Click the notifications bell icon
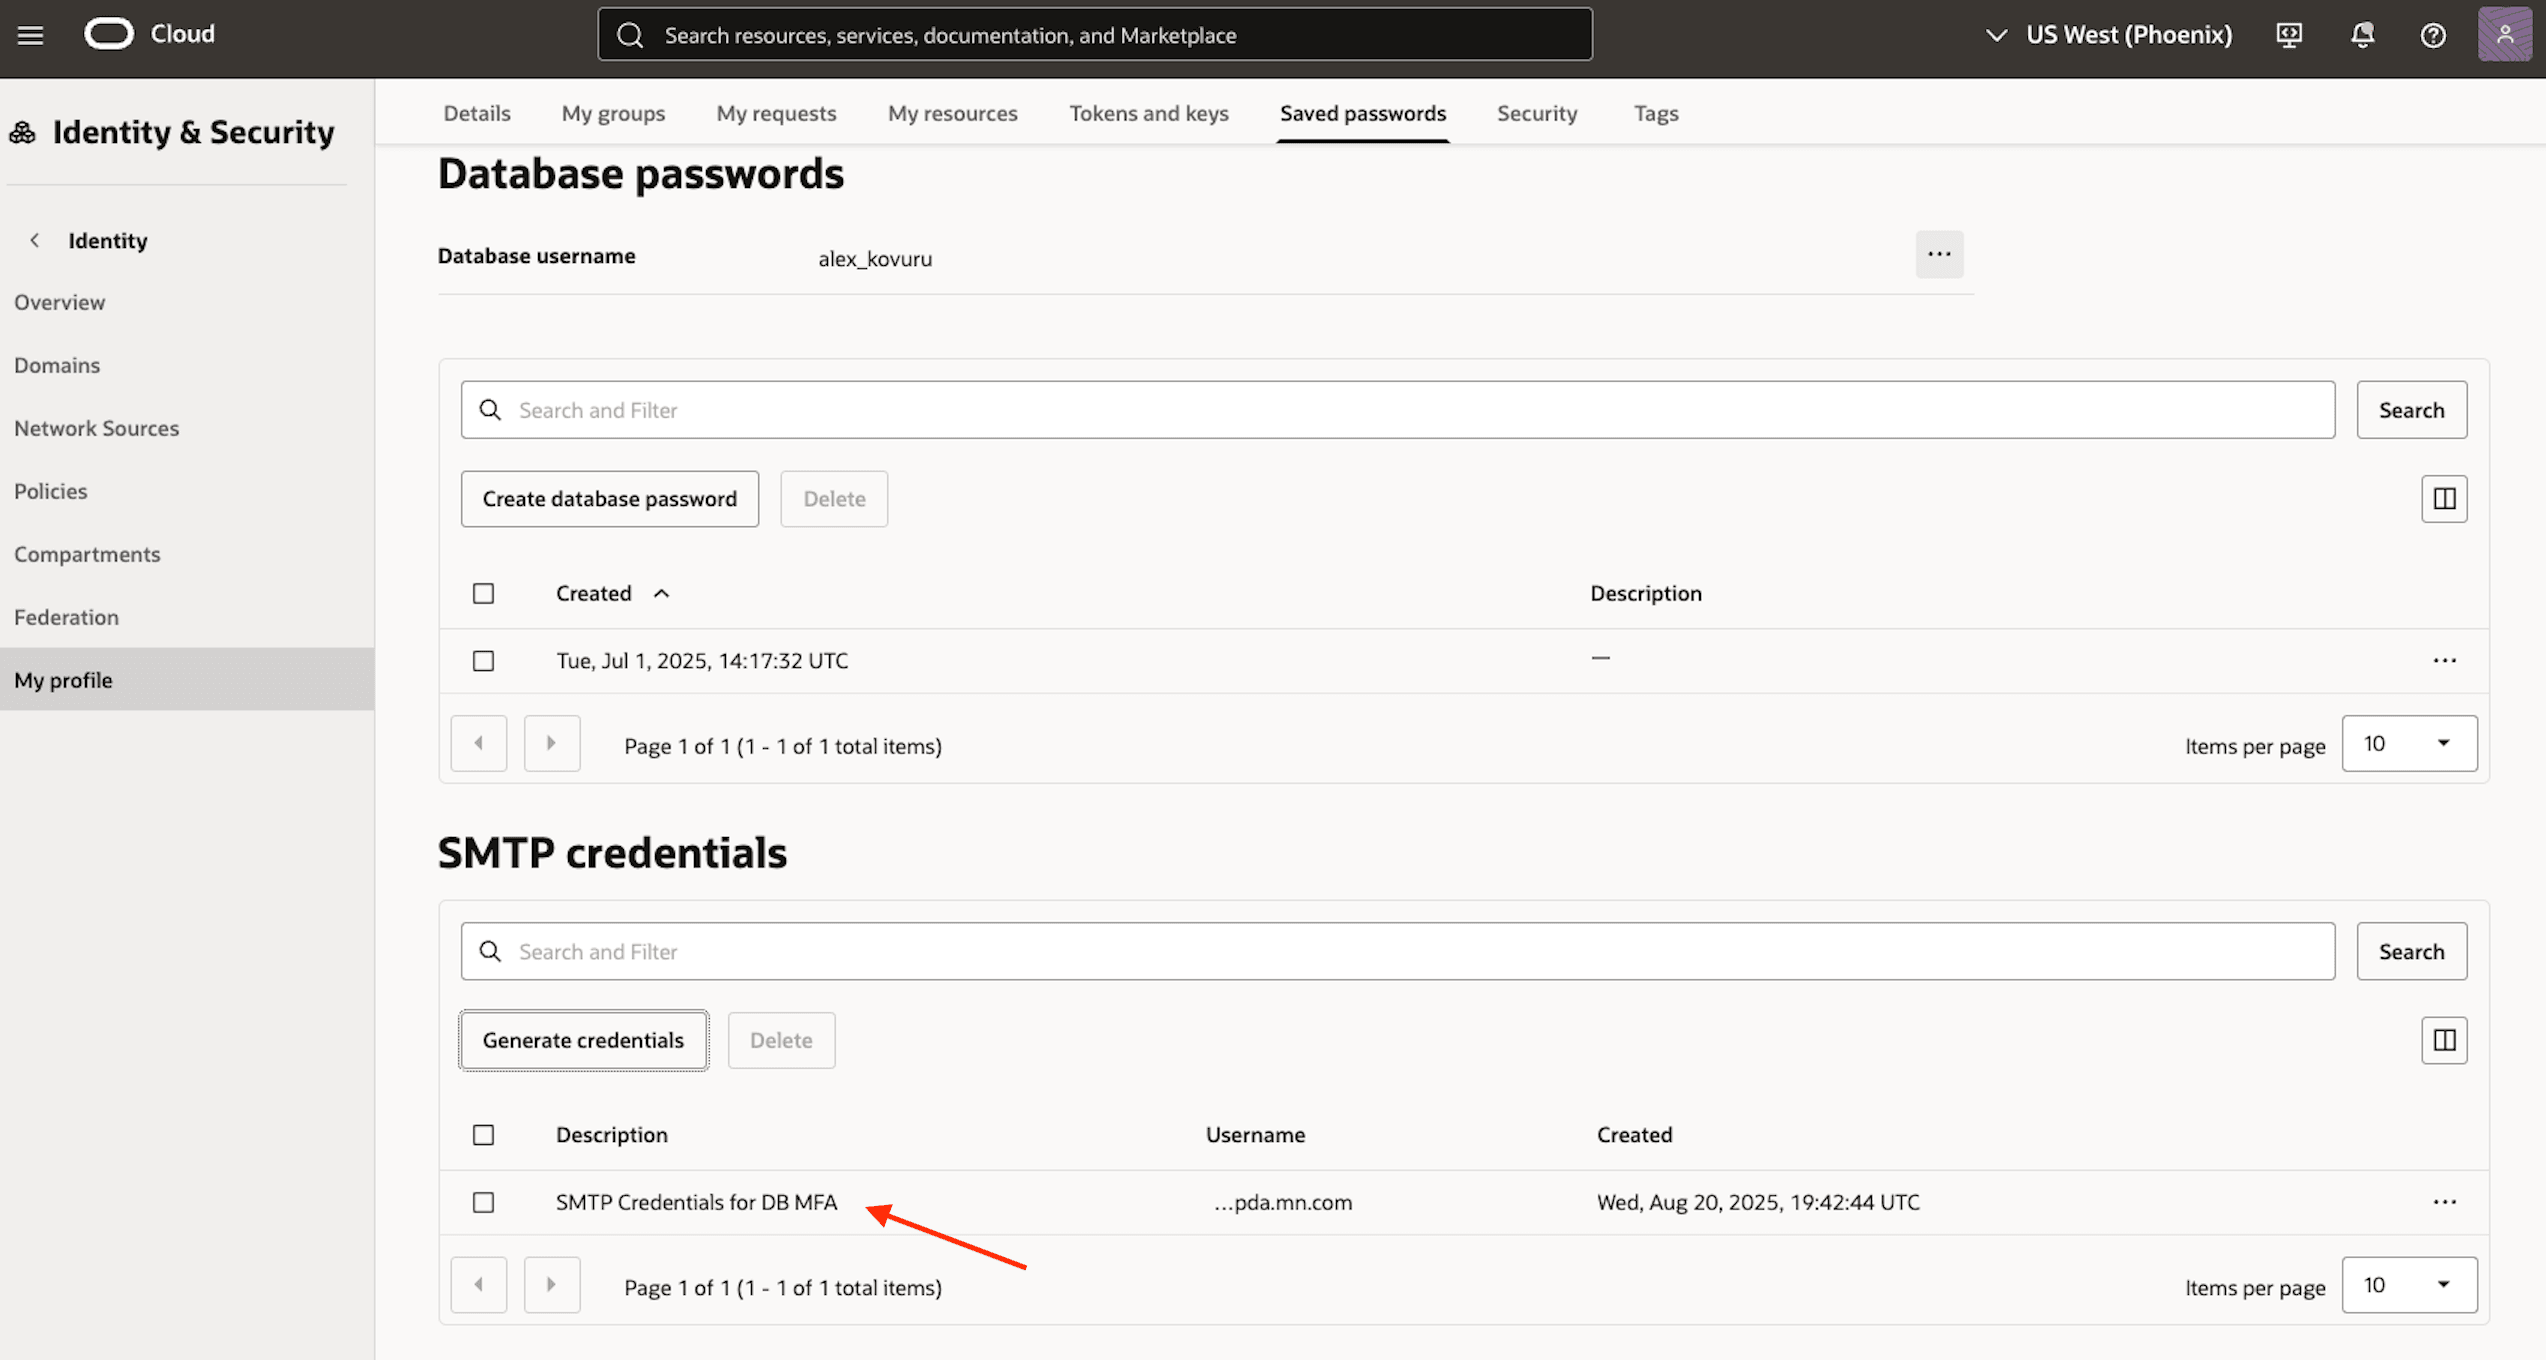2546x1360 pixels. point(2361,35)
